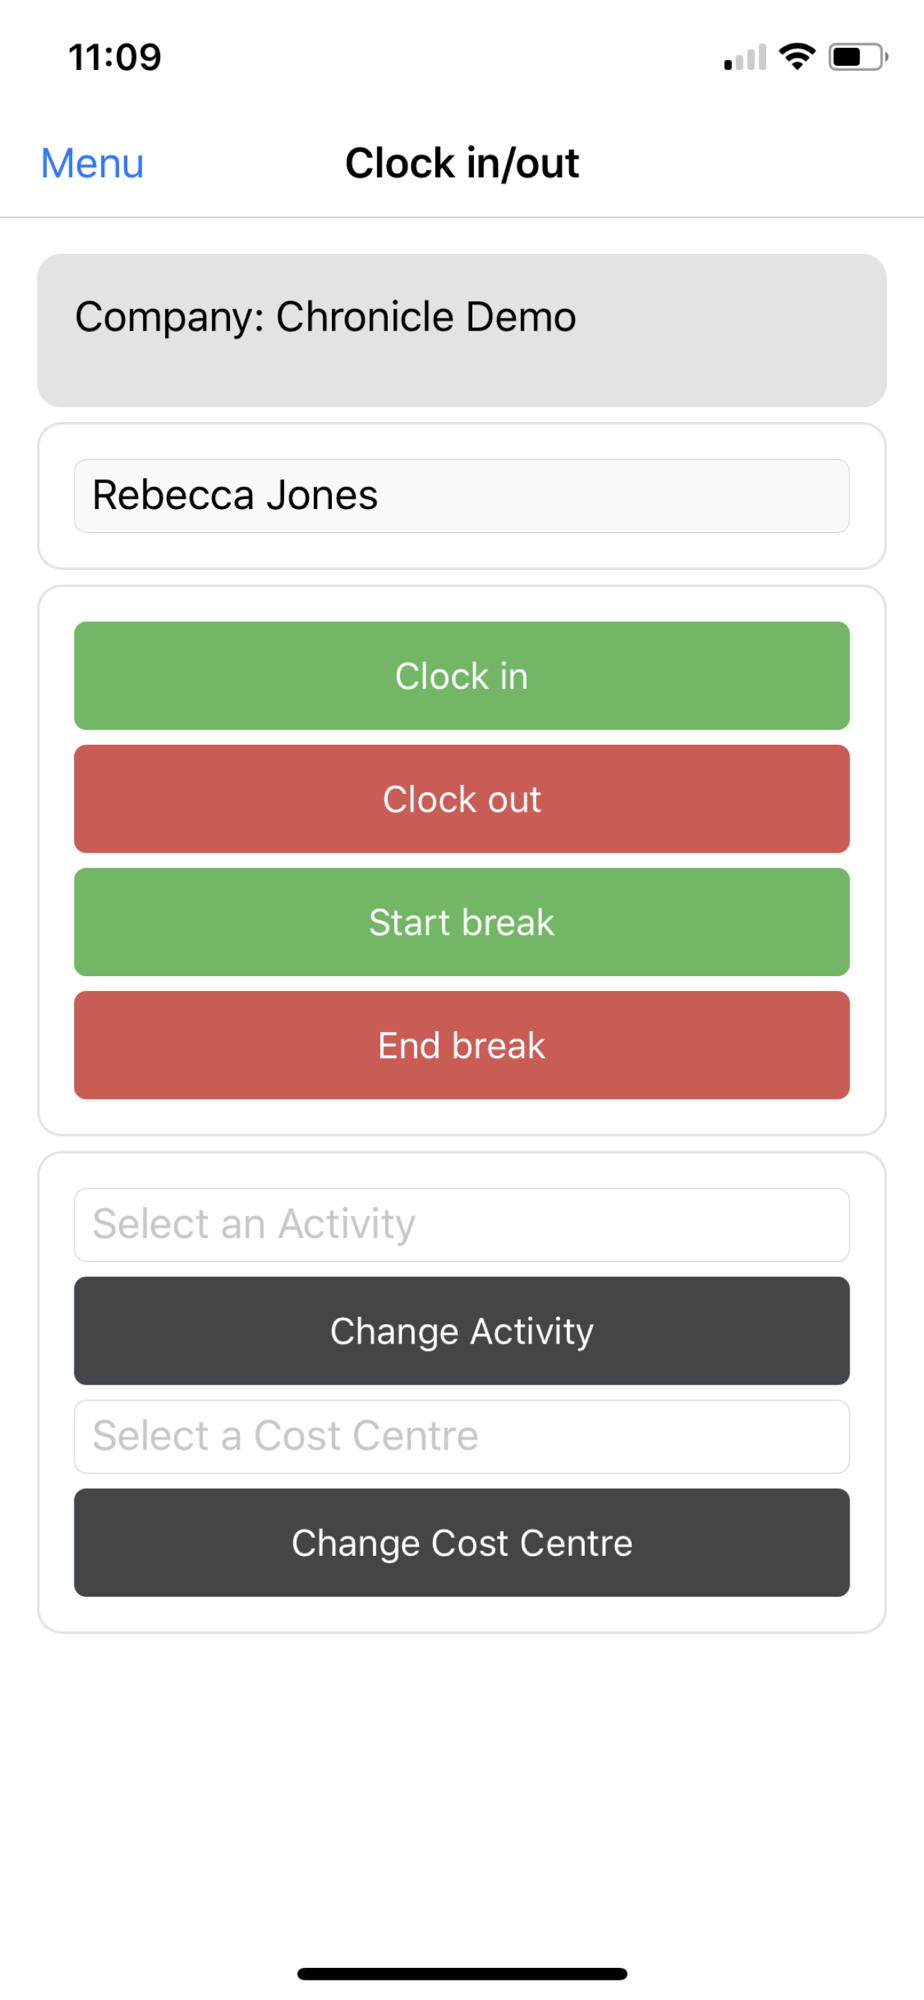Tap the home indicator bar at bottom
Viewport: 924px width, 2000px height.
[x=462, y=1974]
